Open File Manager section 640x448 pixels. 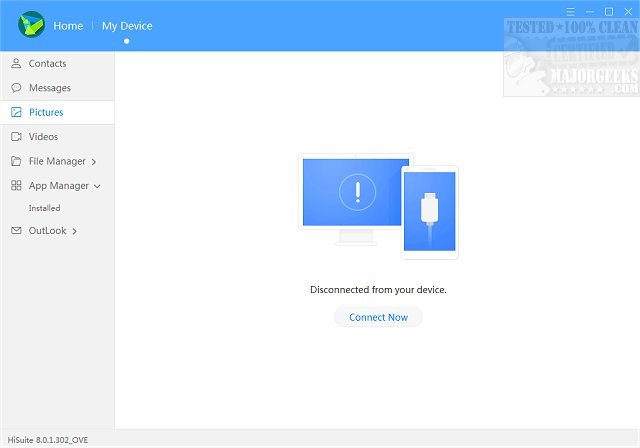pyautogui.click(x=57, y=161)
